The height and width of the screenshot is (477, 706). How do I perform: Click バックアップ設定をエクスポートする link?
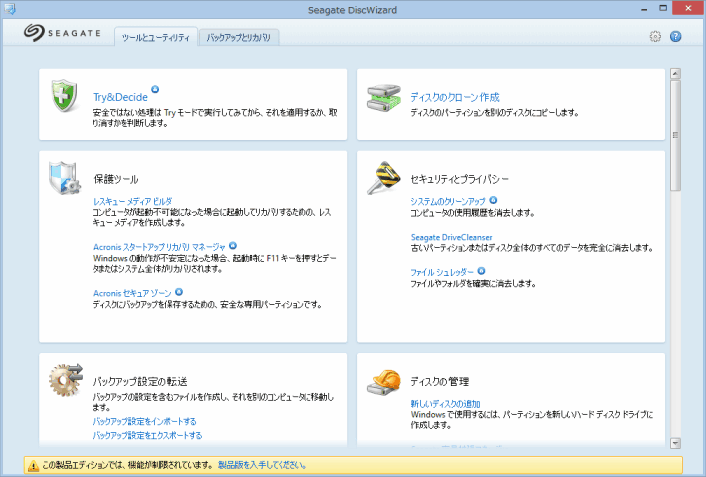pyautogui.click(x=147, y=435)
